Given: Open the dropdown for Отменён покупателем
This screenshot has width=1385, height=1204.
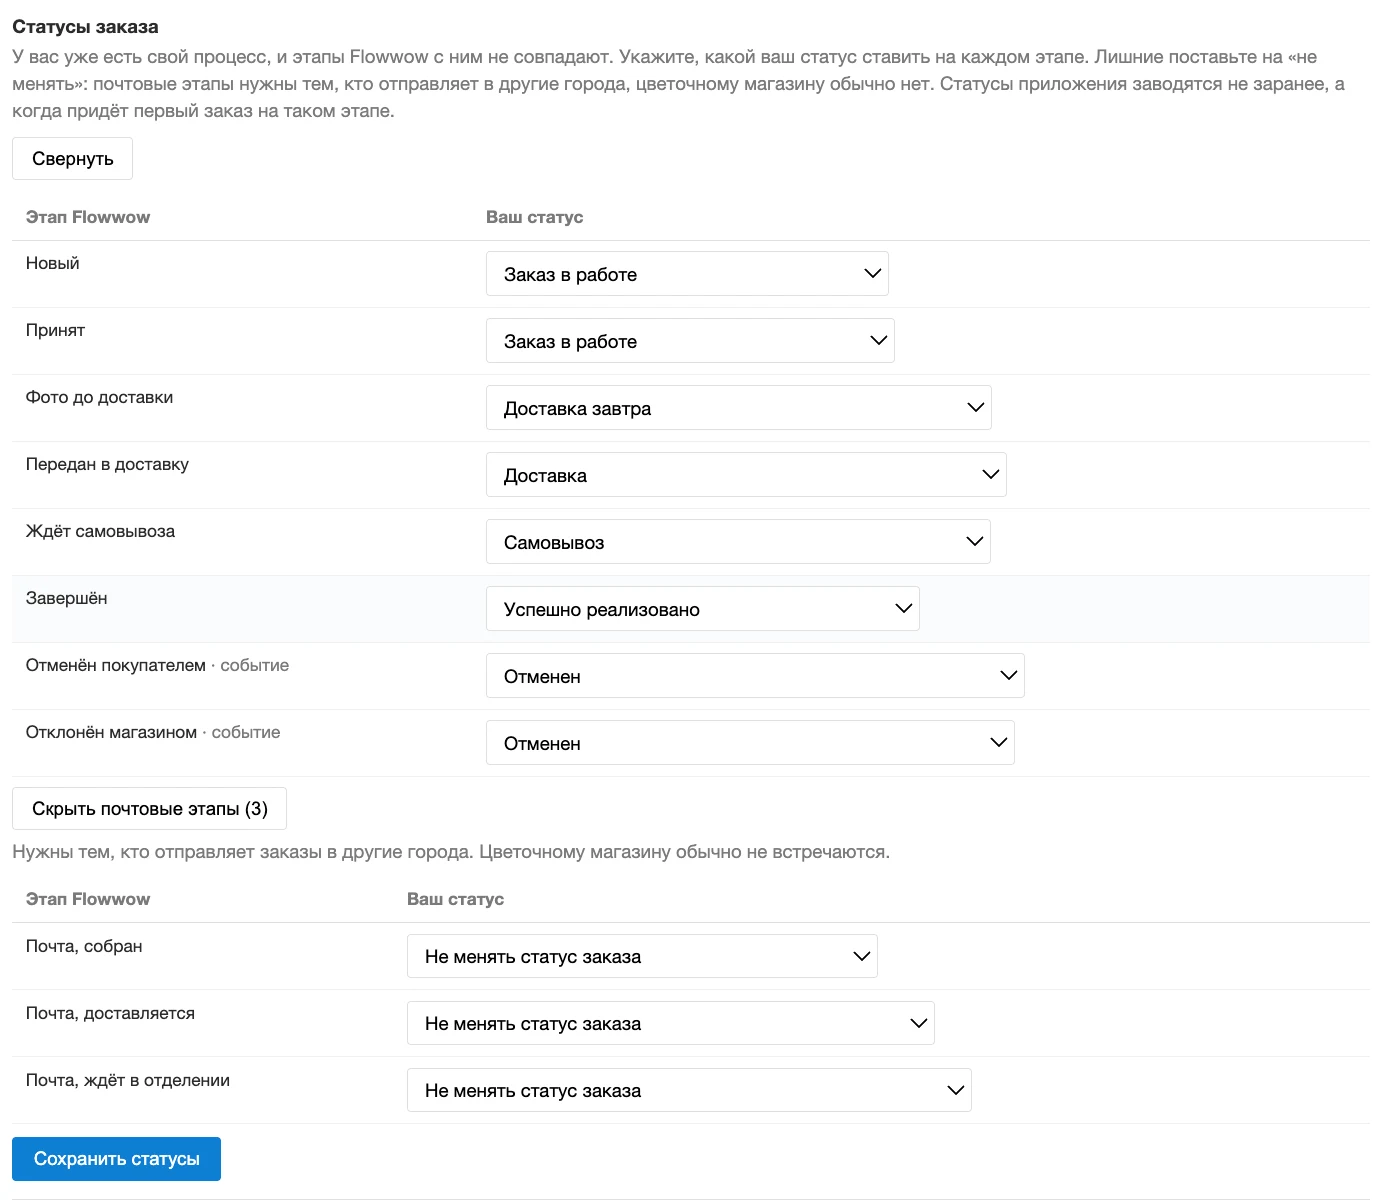Looking at the screenshot, I should [755, 676].
